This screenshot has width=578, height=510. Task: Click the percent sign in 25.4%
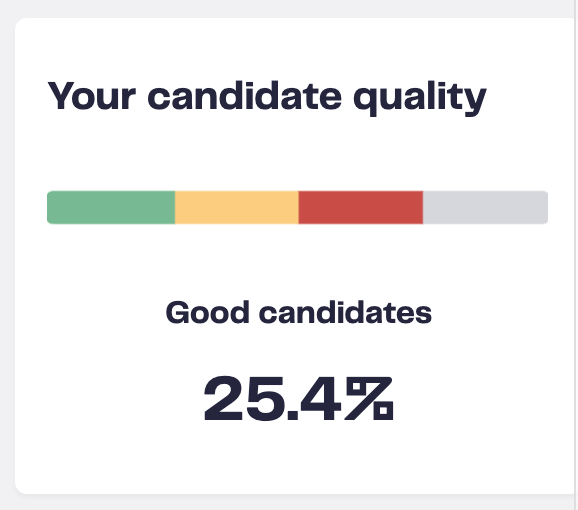369,399
